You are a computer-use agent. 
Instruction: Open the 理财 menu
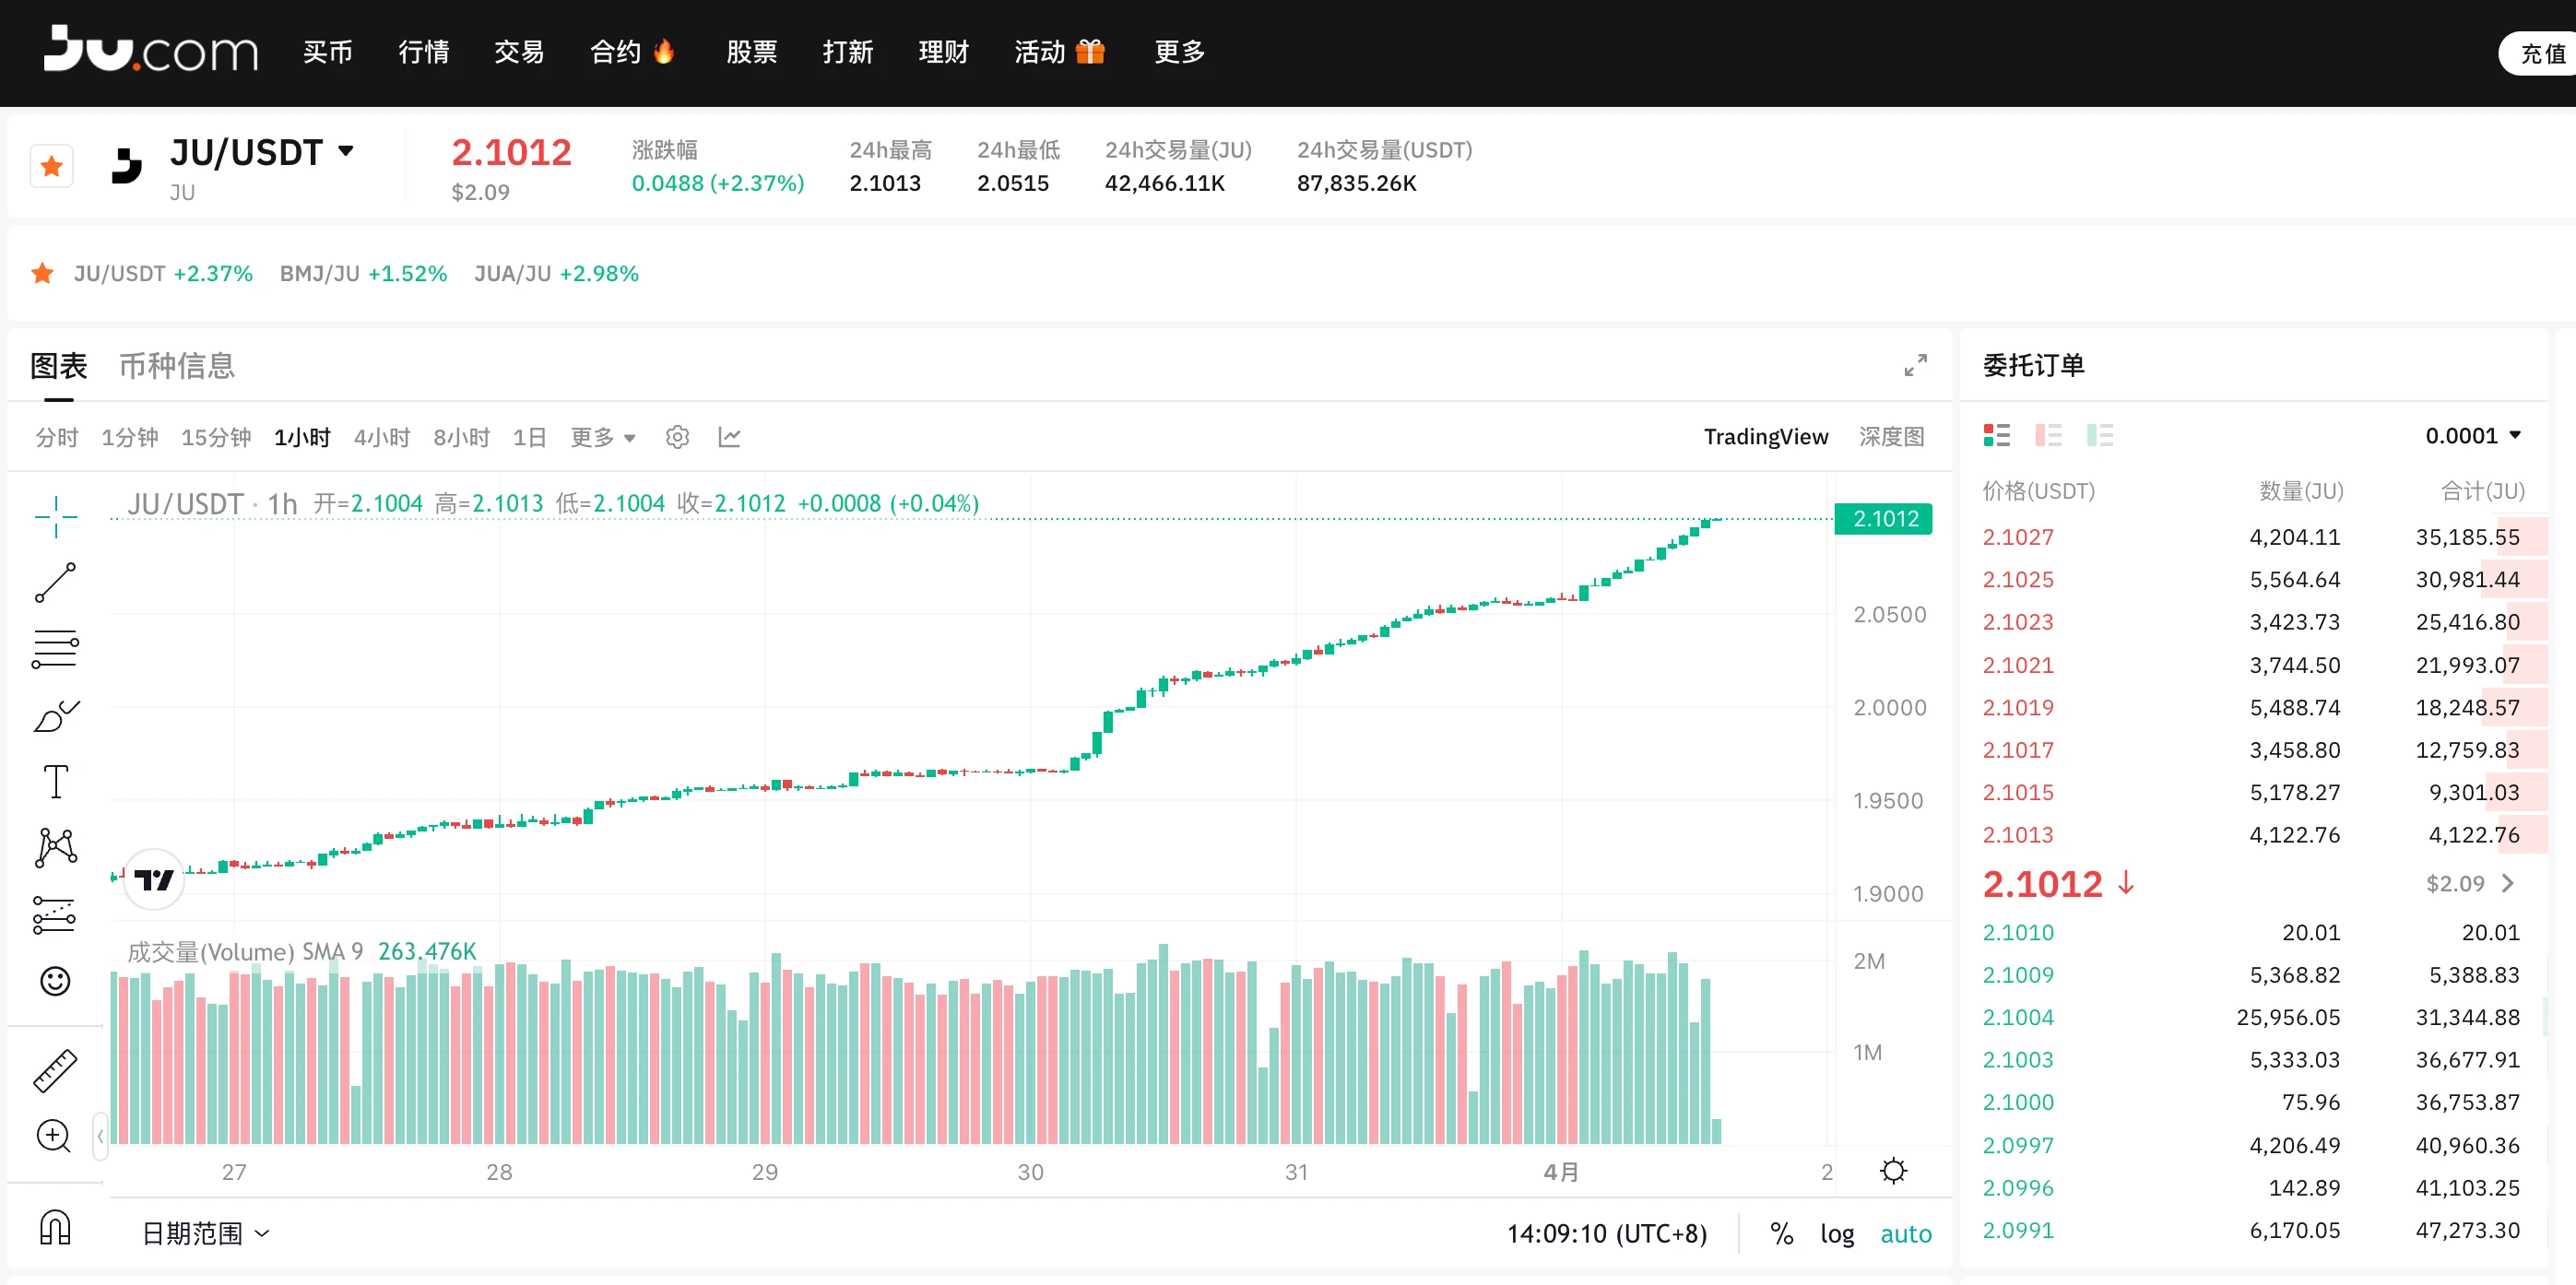point(944,52)
